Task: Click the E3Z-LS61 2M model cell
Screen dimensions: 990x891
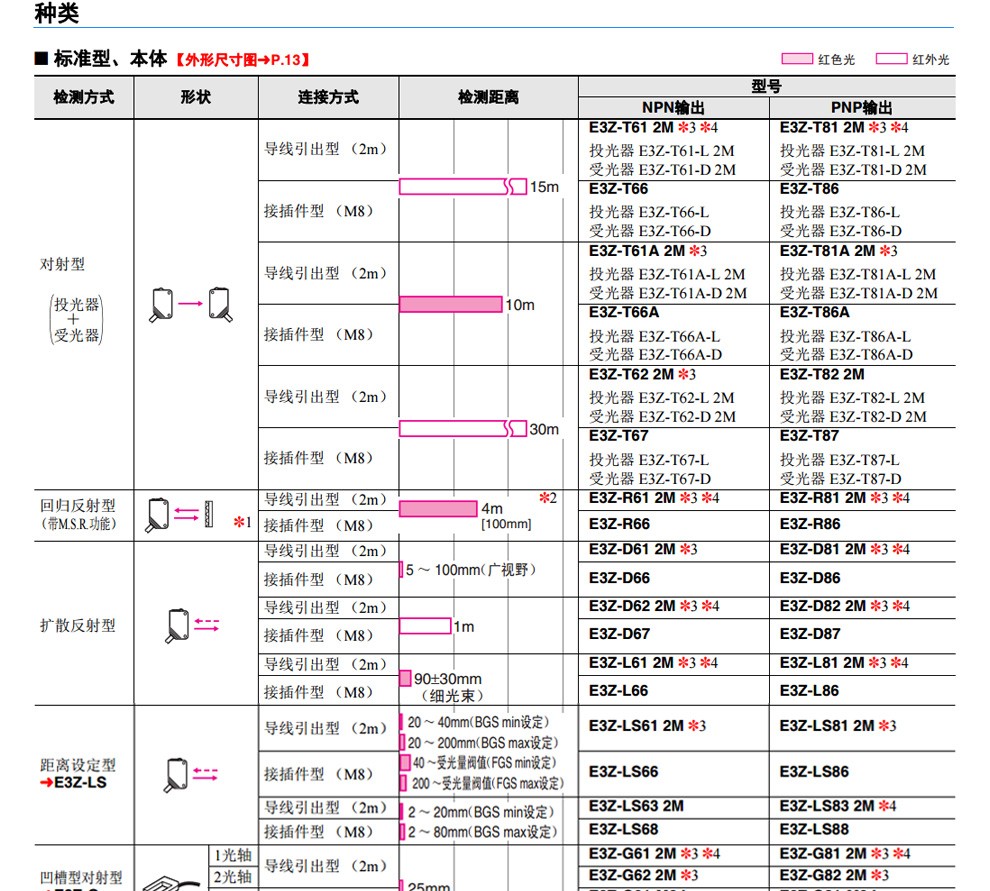Action: 674,727
